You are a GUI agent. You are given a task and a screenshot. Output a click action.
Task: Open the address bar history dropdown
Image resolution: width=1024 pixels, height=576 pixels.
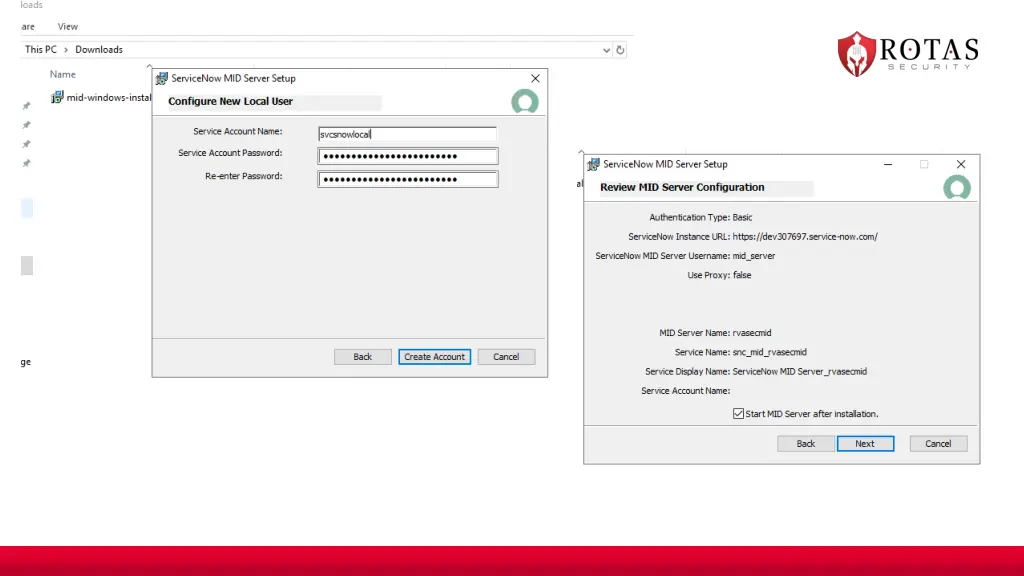click(x=606, y=50)
